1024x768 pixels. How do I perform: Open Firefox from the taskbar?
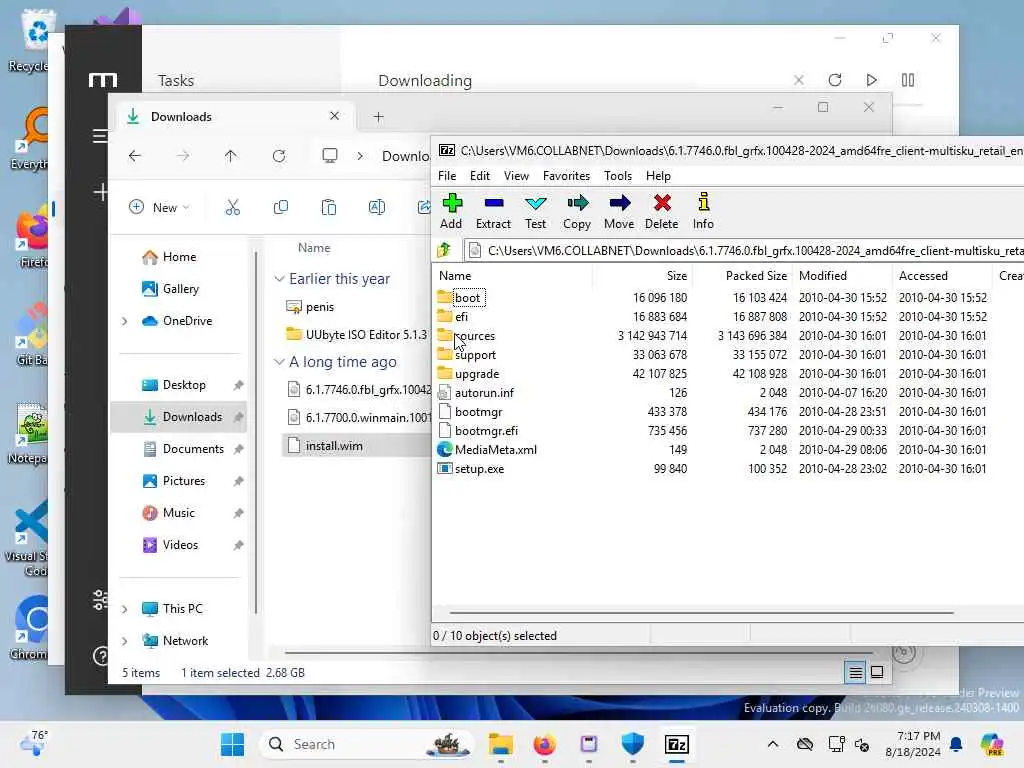(x=544, y=744)
